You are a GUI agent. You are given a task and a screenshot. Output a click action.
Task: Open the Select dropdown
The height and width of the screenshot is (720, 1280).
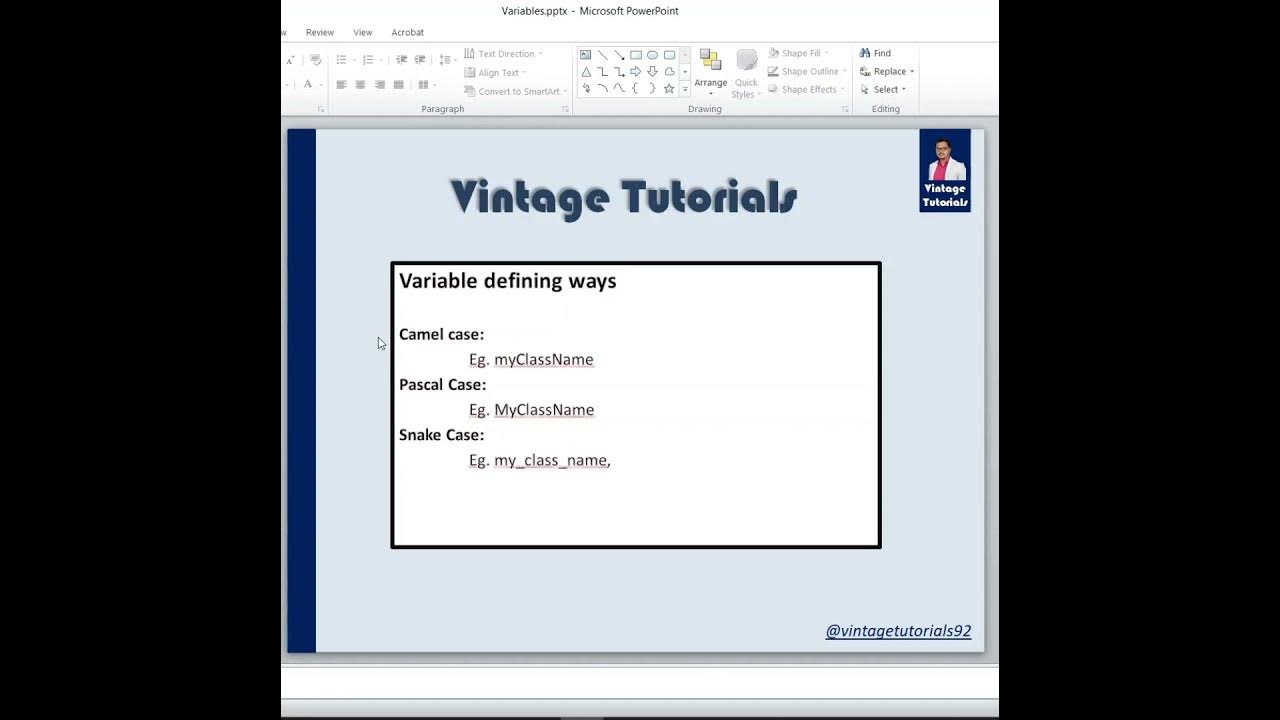click(x=883, y=89)
